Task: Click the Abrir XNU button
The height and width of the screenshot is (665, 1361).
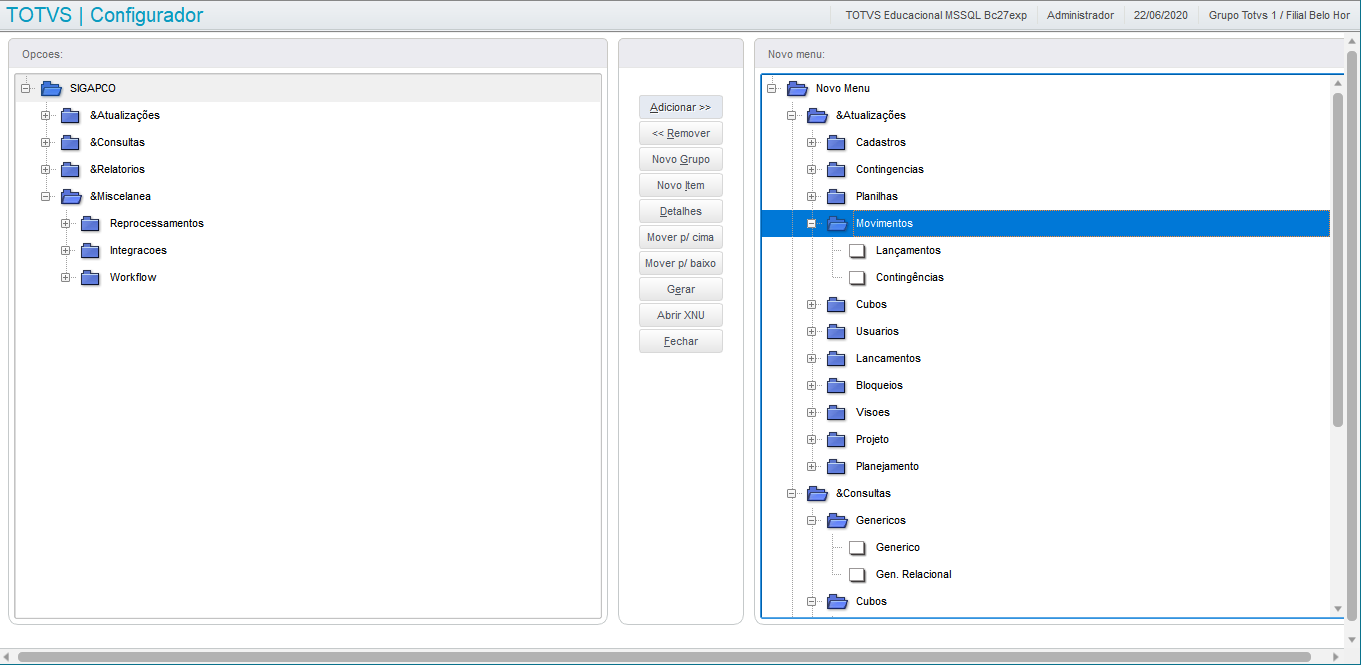Action: click(681, 315)
